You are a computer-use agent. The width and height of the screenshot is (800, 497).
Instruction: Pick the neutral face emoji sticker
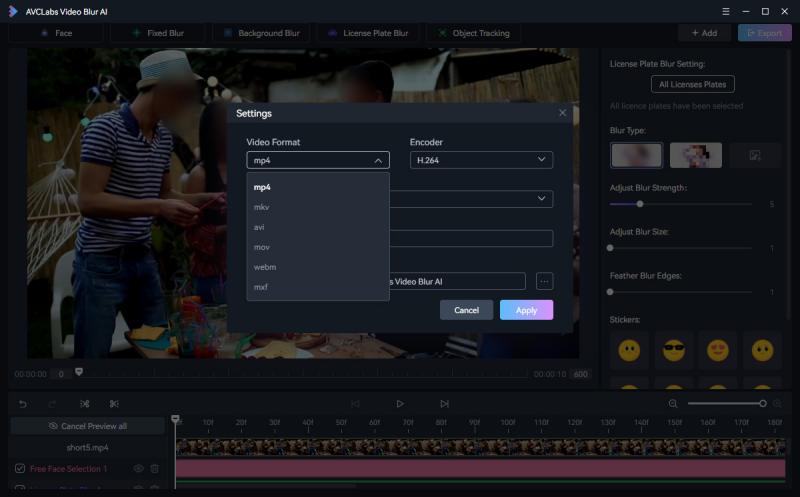tap(629, 351)
